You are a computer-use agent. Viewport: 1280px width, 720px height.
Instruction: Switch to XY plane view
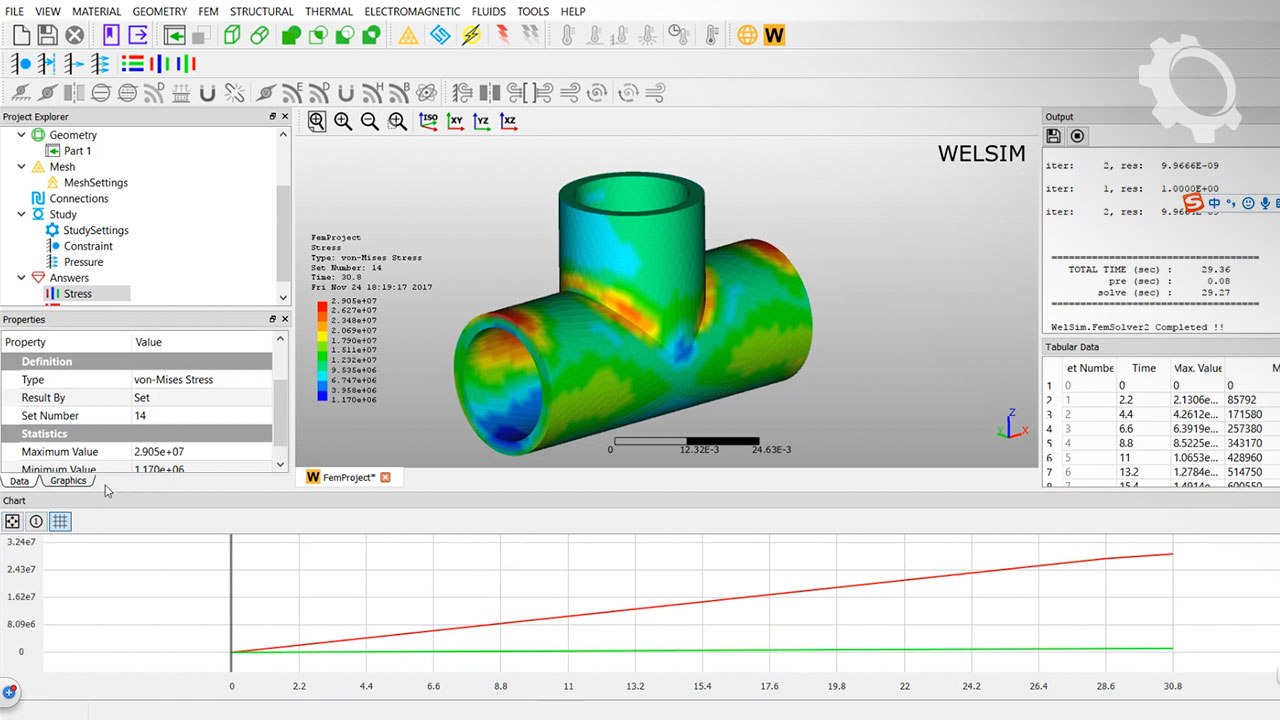pos(455,121)
